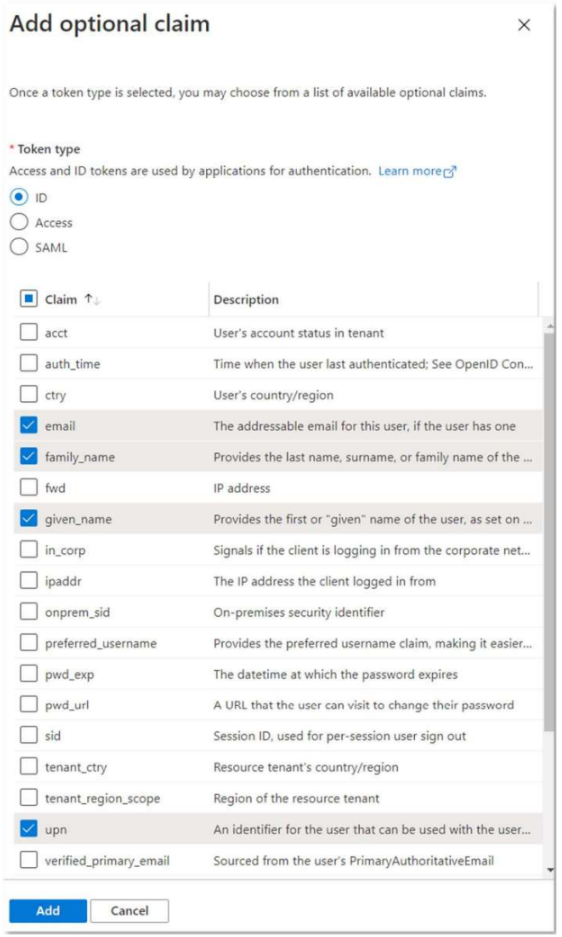Click the claims list scrollbar thumb
Screen dimensions: 562x937
click(549, 532)
